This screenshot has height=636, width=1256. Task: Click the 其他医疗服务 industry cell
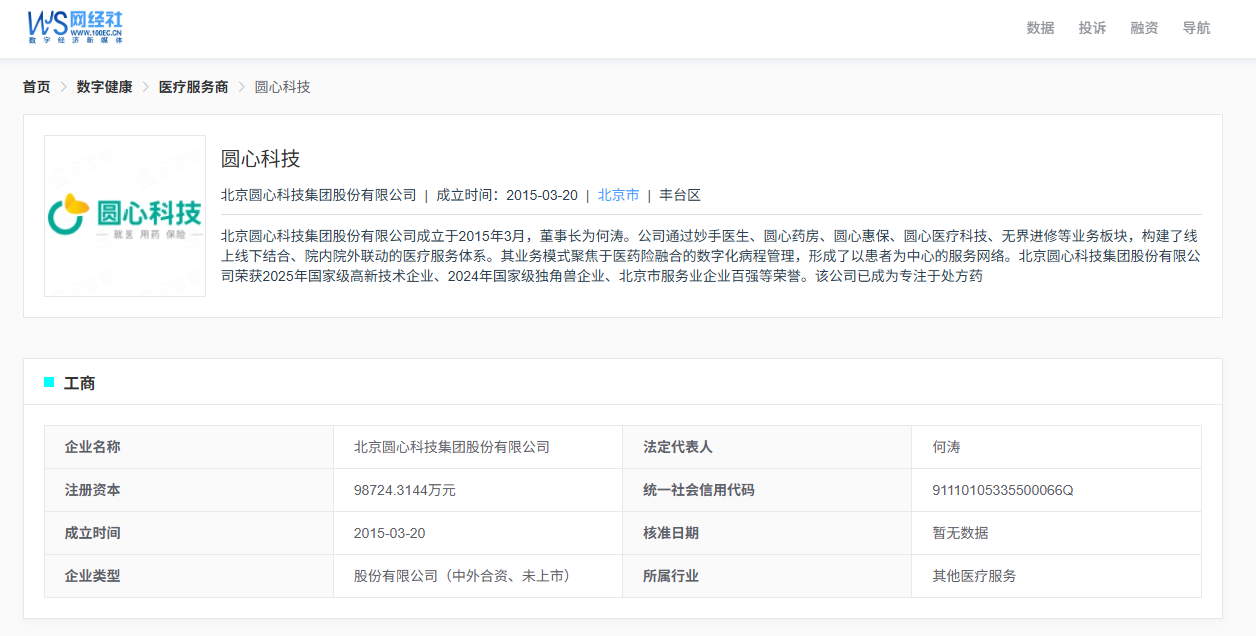974,576
